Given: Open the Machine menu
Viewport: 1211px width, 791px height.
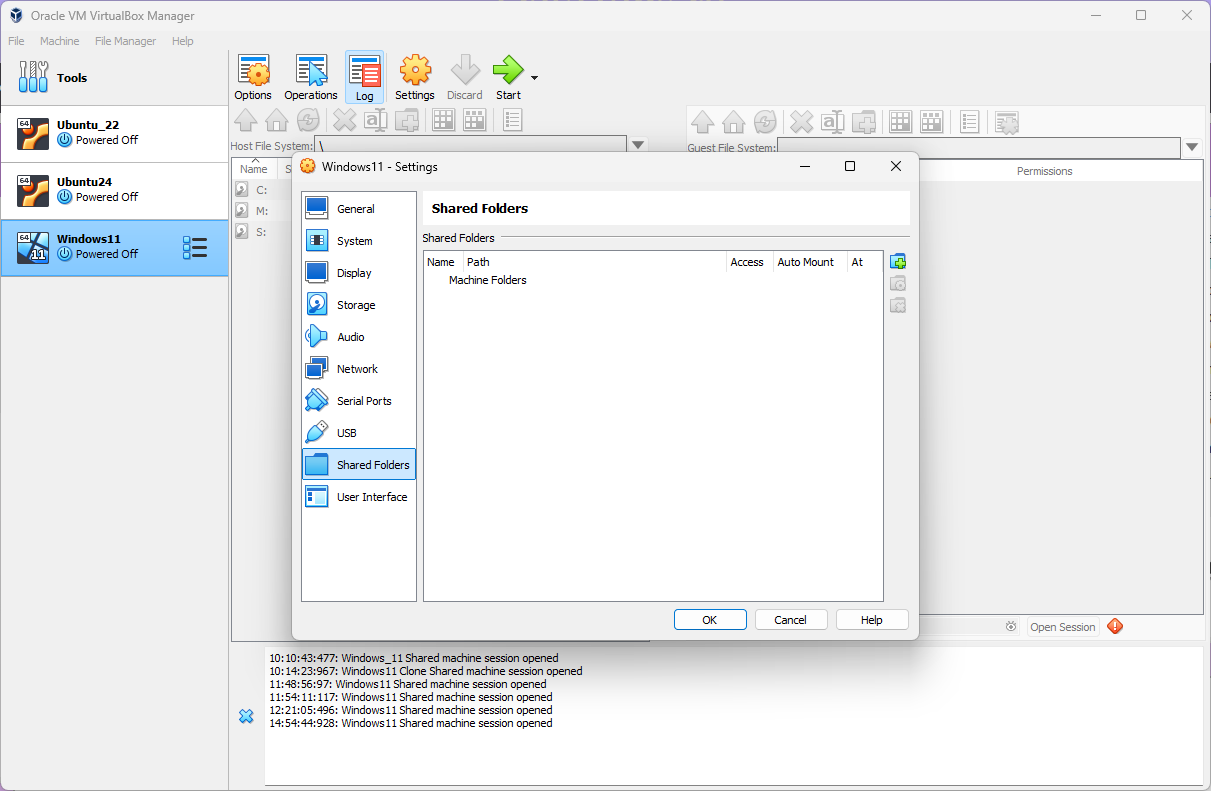Looking at the screenshot, I should 60,41.
